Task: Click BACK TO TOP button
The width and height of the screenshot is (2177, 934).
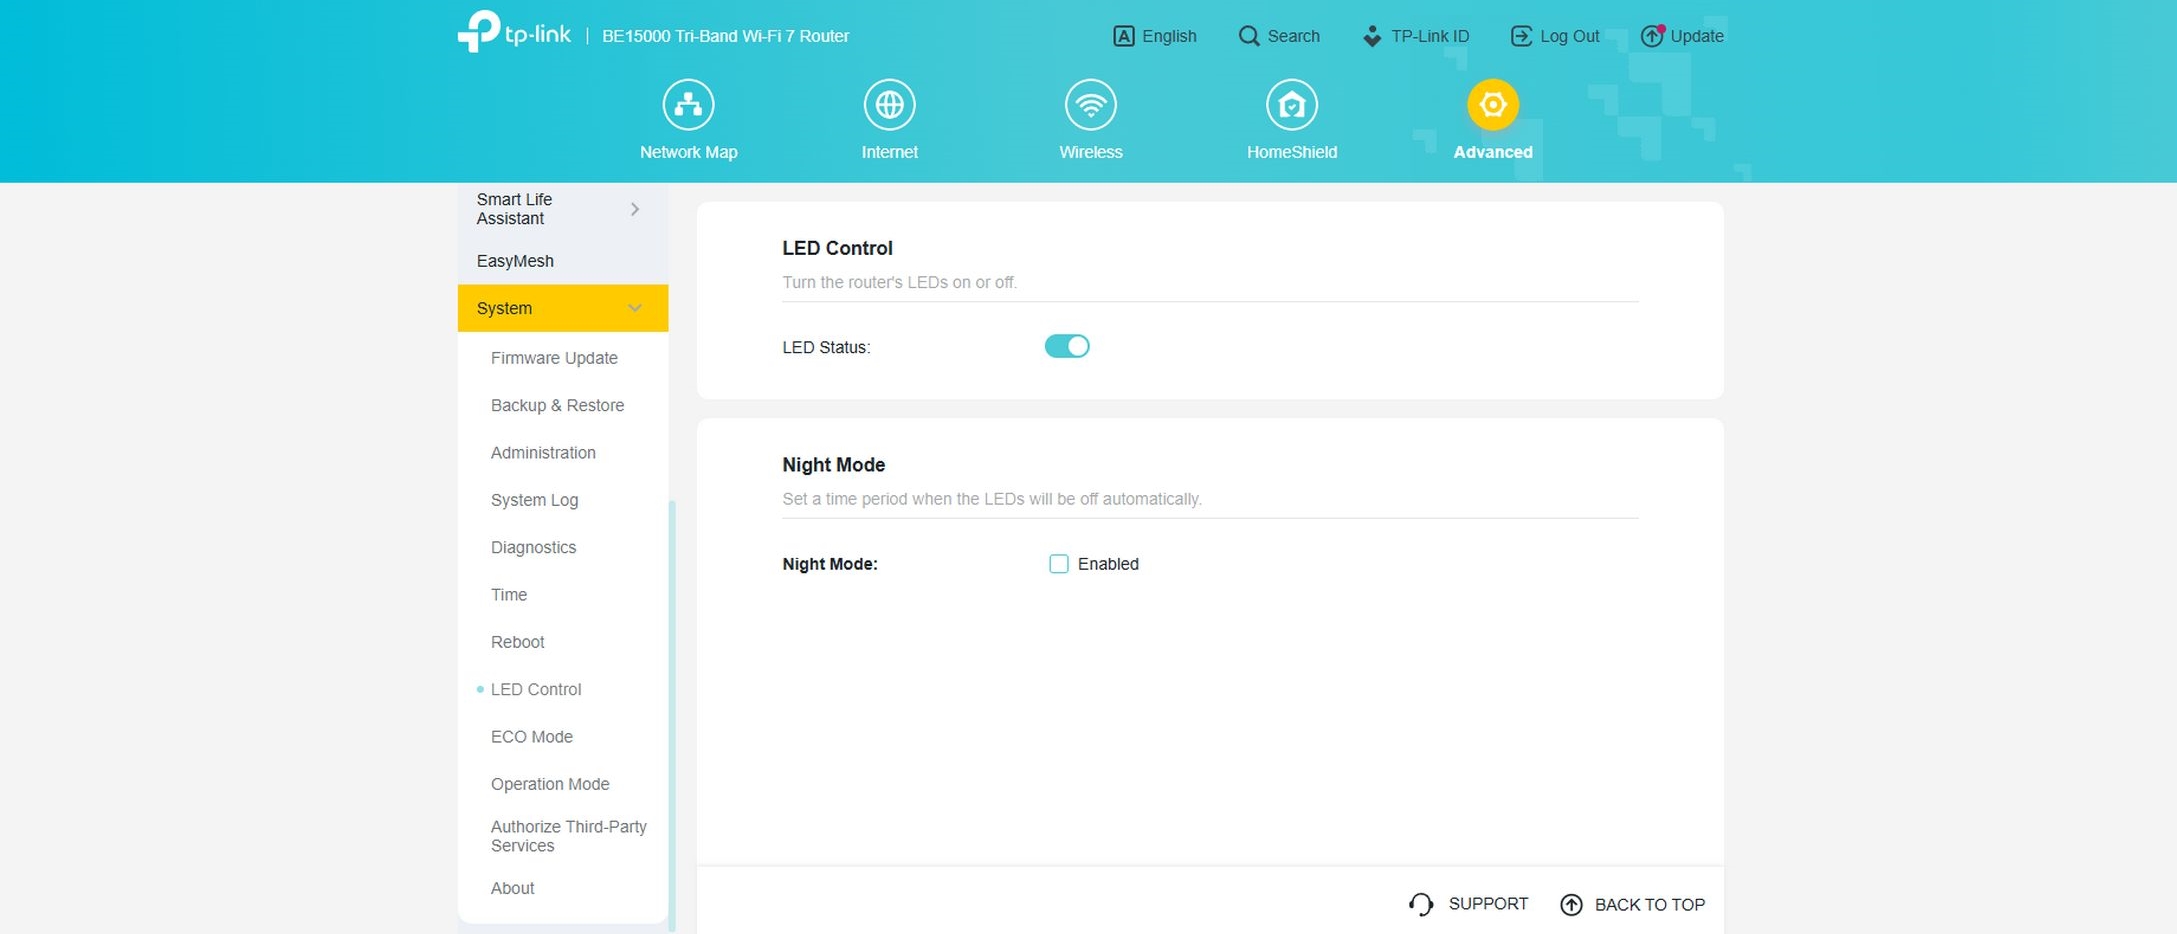Action: 1632,905
